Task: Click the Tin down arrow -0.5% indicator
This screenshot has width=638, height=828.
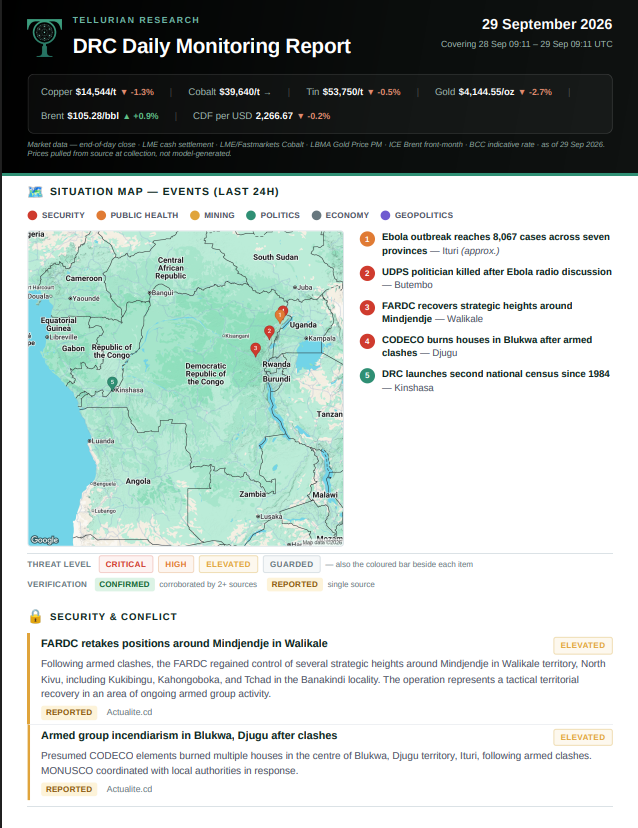Action: (x=384, y=92)
